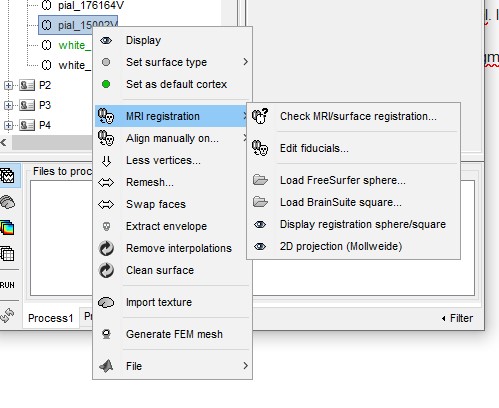Expand the P4 subject tree node
This screenshot has width=499, height=408.
pos(8,125)
